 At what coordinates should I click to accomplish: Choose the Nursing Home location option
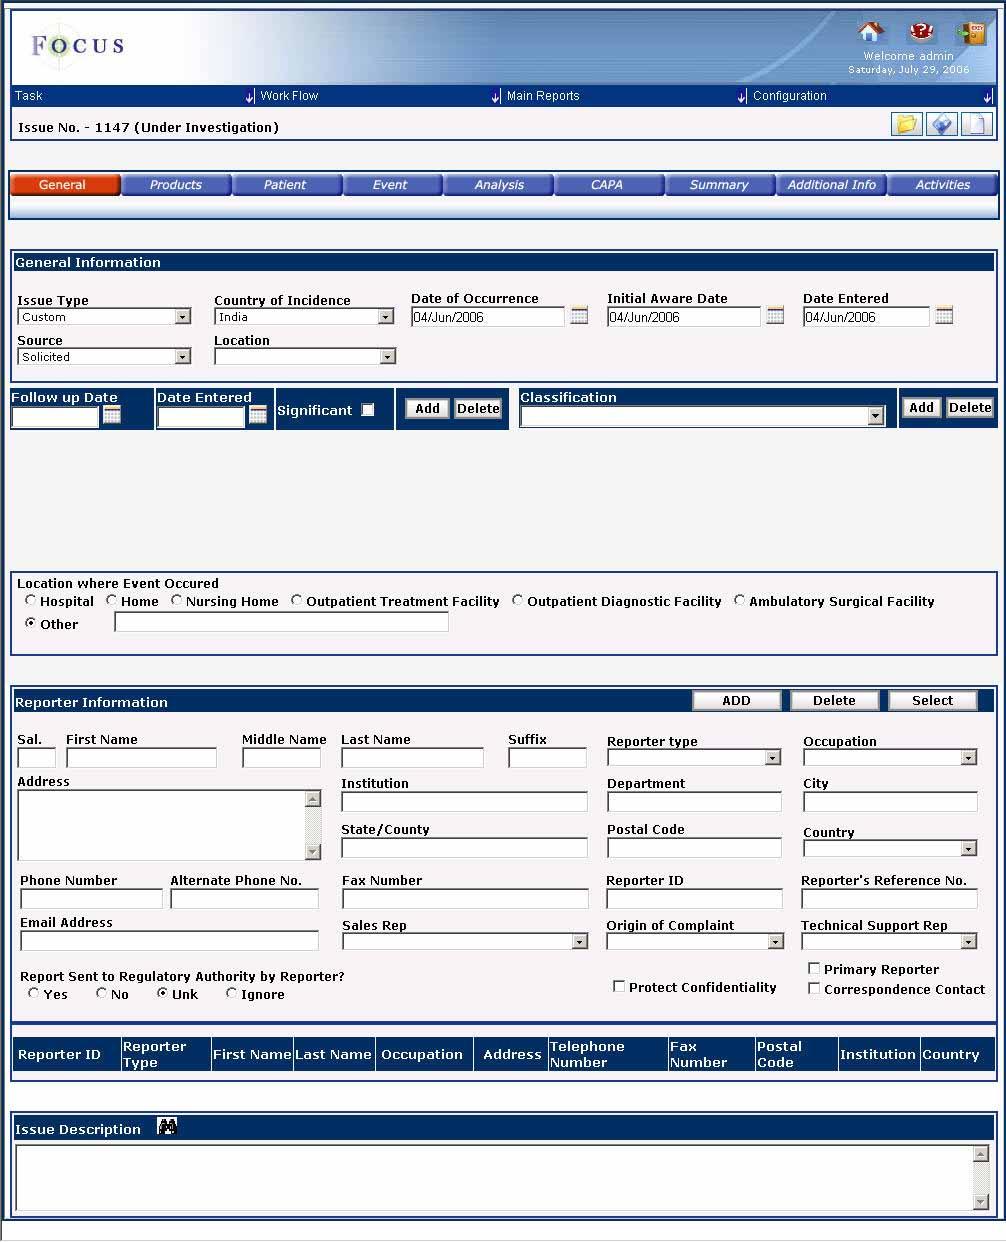pos(177,600)
